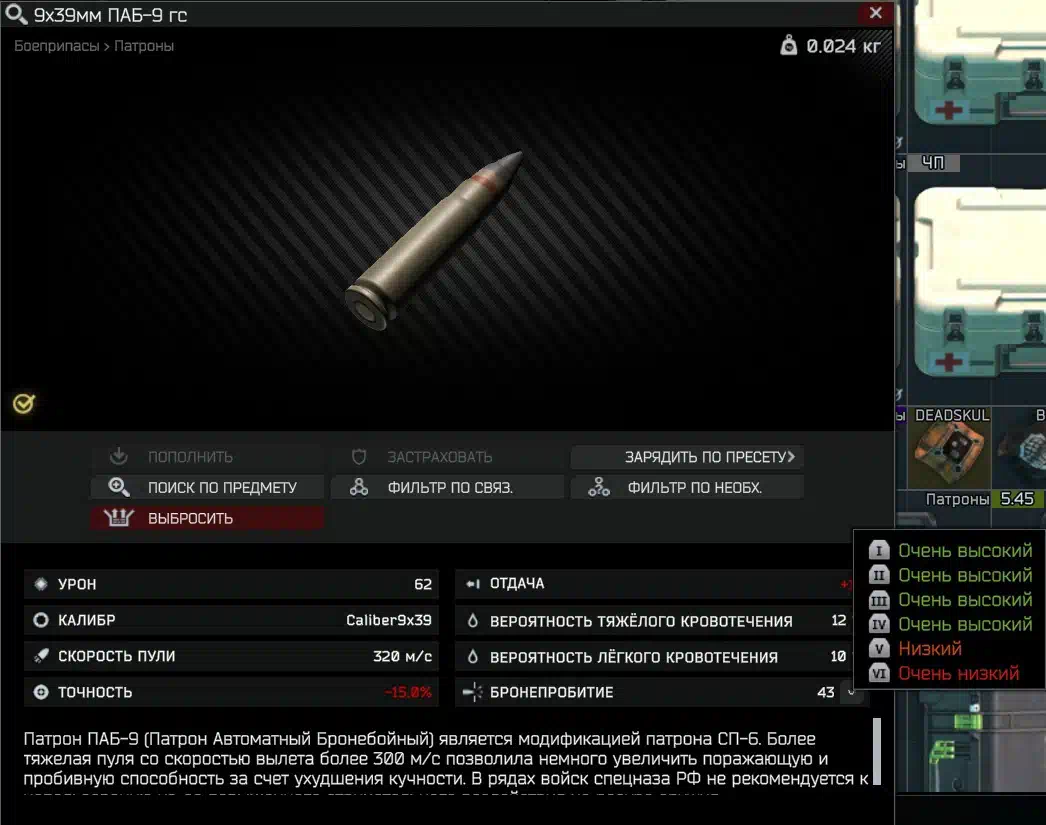Viewport: 1046px width, 825px height.
Task: Click the weight icon beside 0.024 кг
Action: 789,45
